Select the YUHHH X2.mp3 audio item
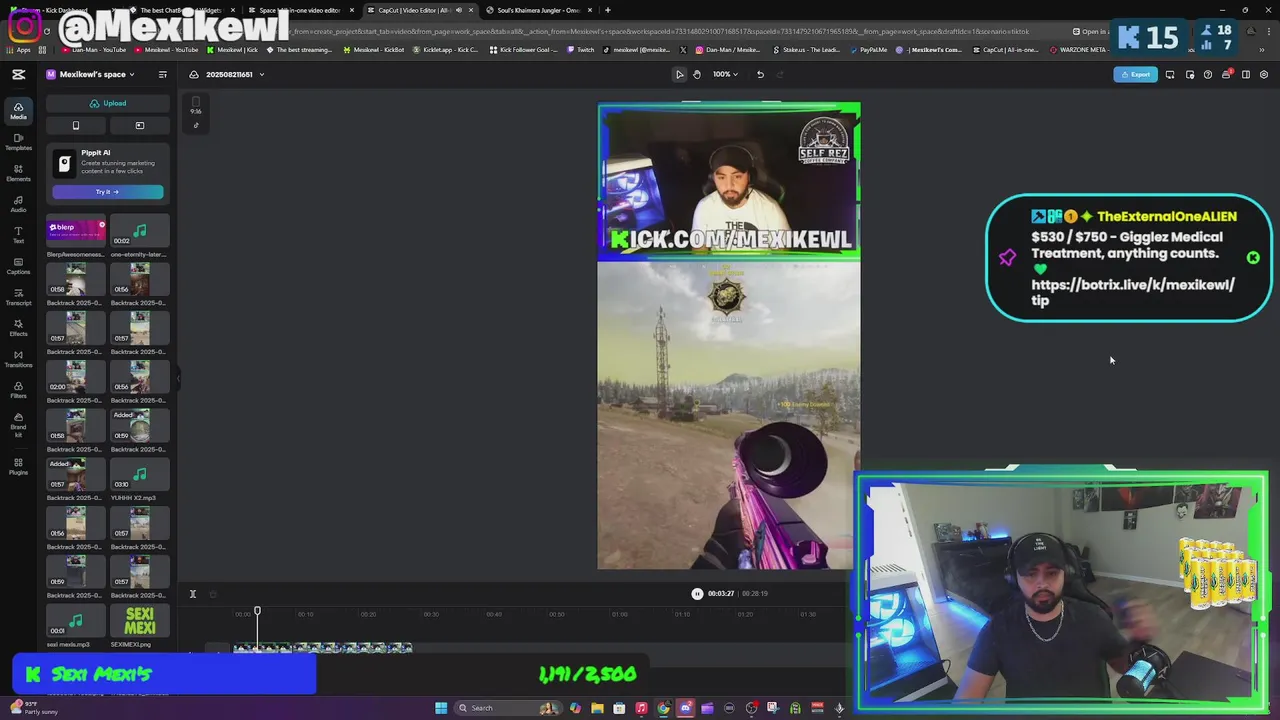Viewport: 1280px width, 720px height. click(x=139, y=476)
